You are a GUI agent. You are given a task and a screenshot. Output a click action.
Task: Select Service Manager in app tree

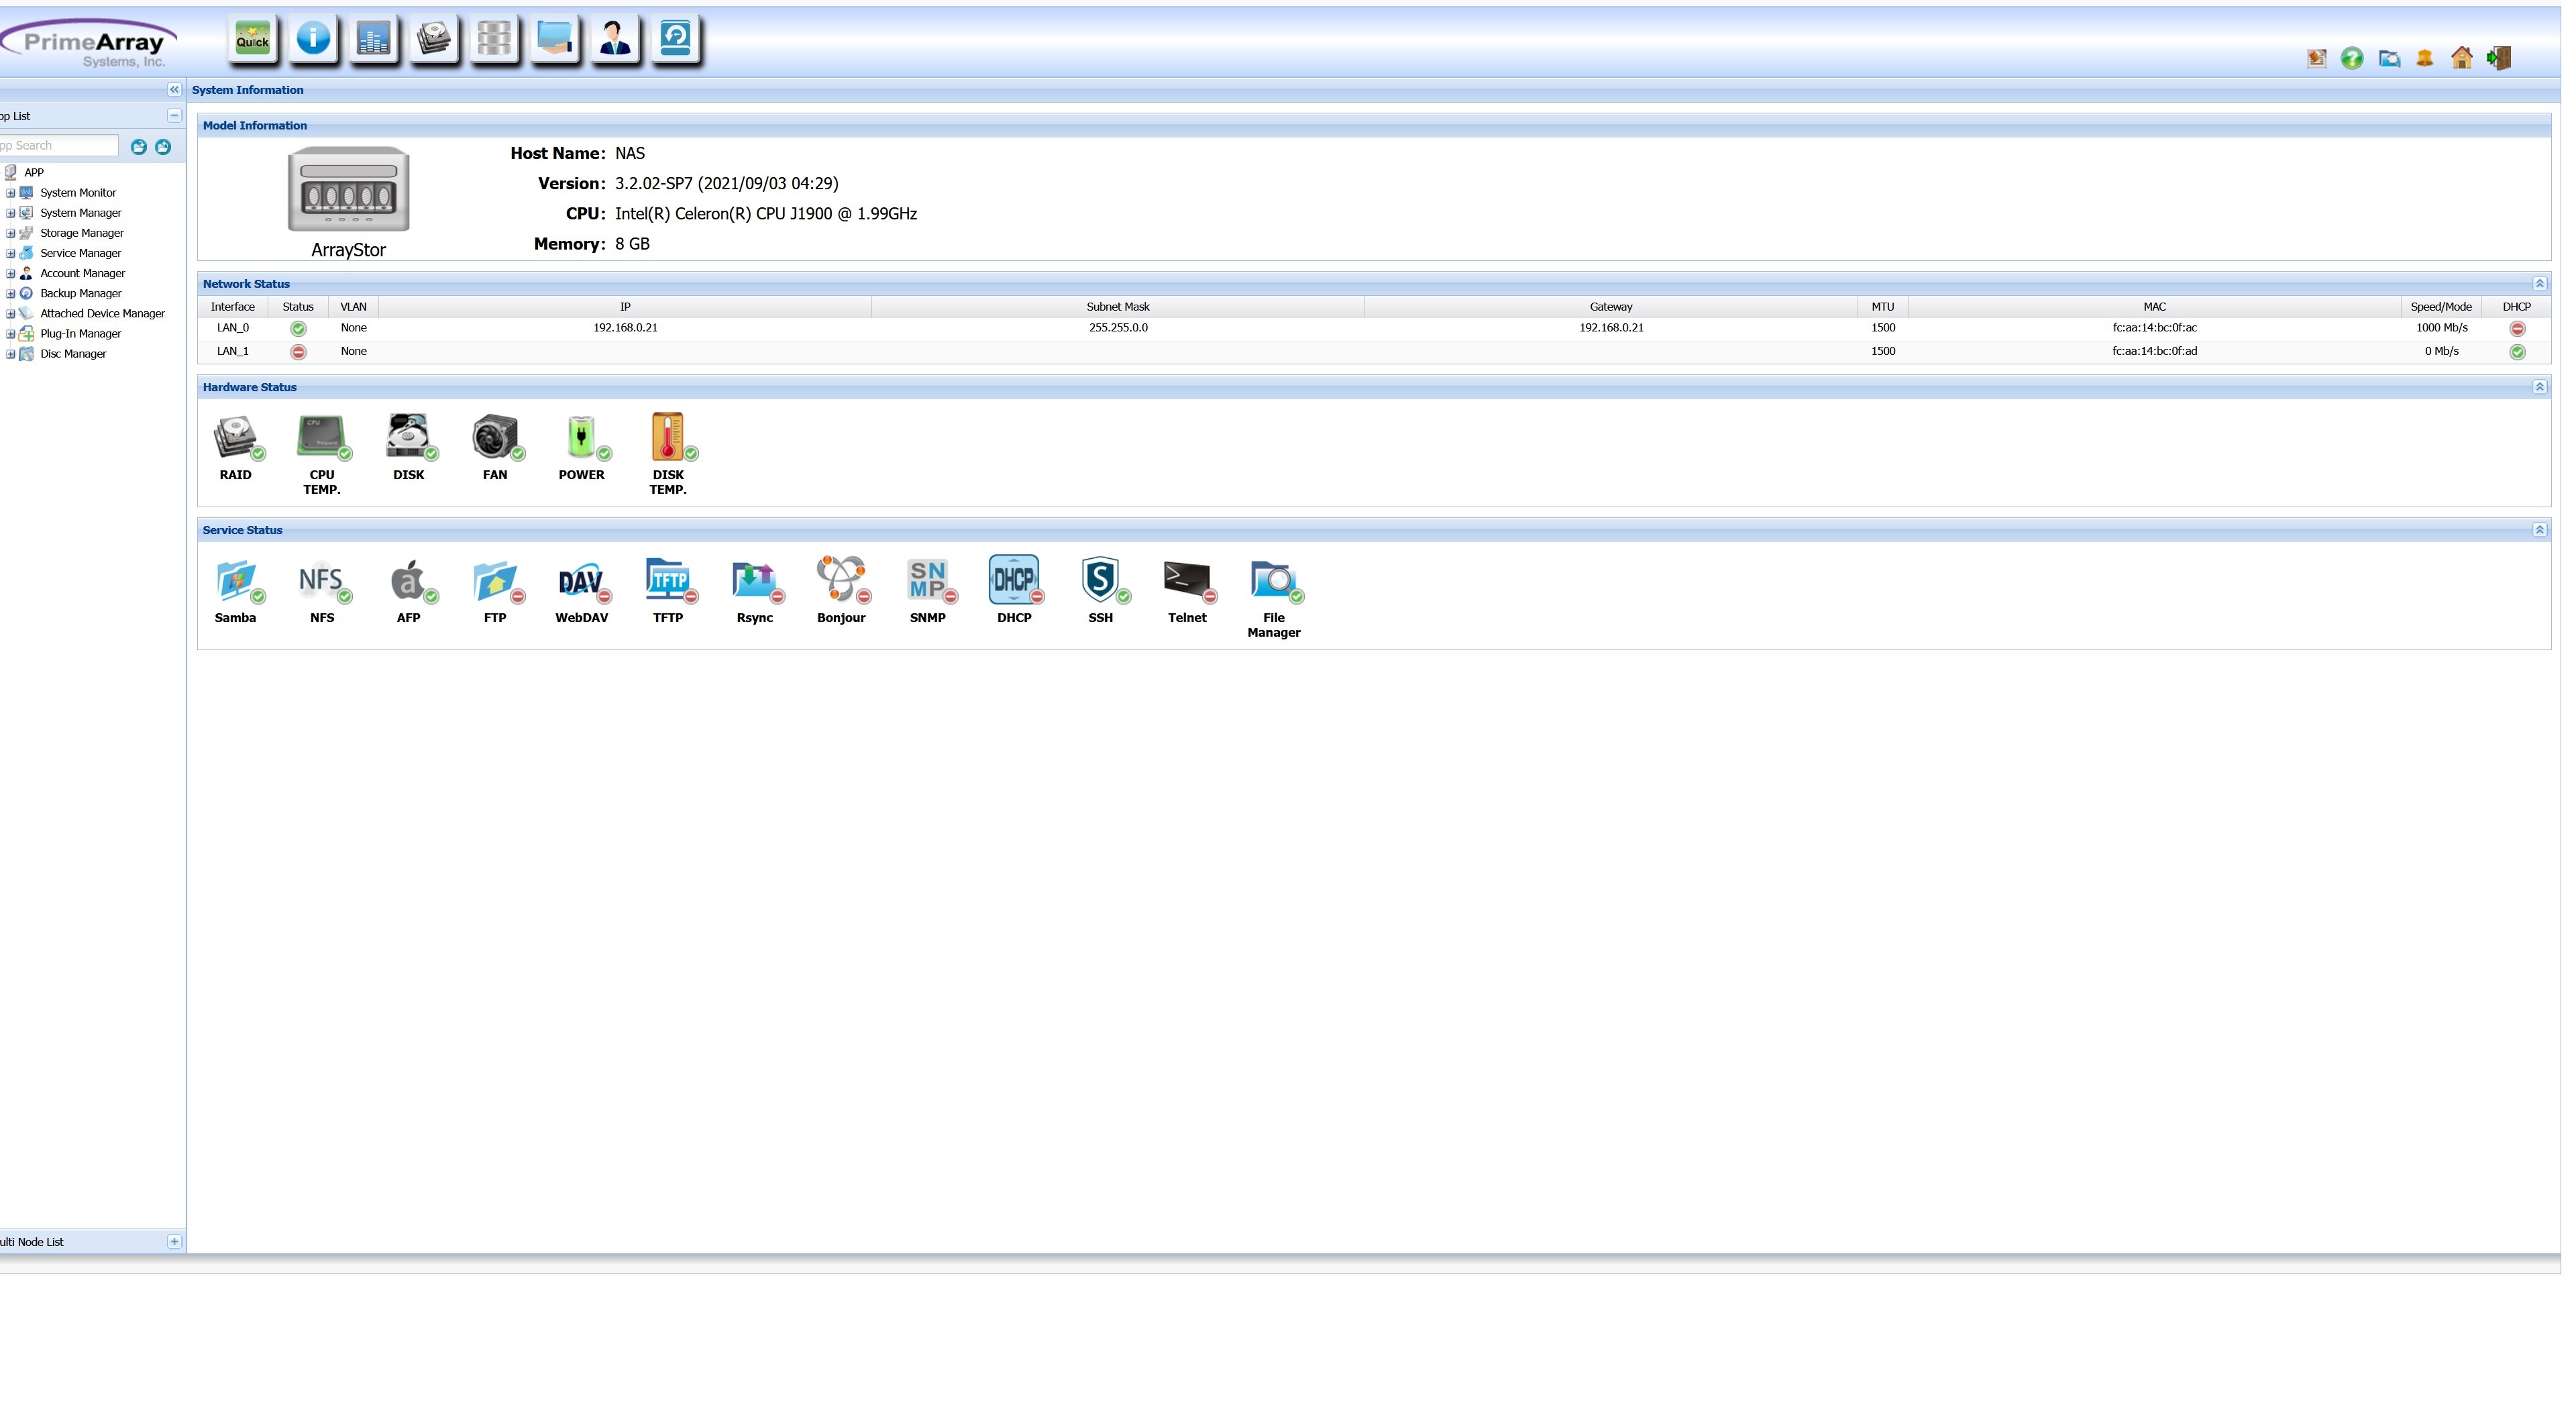pyautogui.click(x=80, y=253)
